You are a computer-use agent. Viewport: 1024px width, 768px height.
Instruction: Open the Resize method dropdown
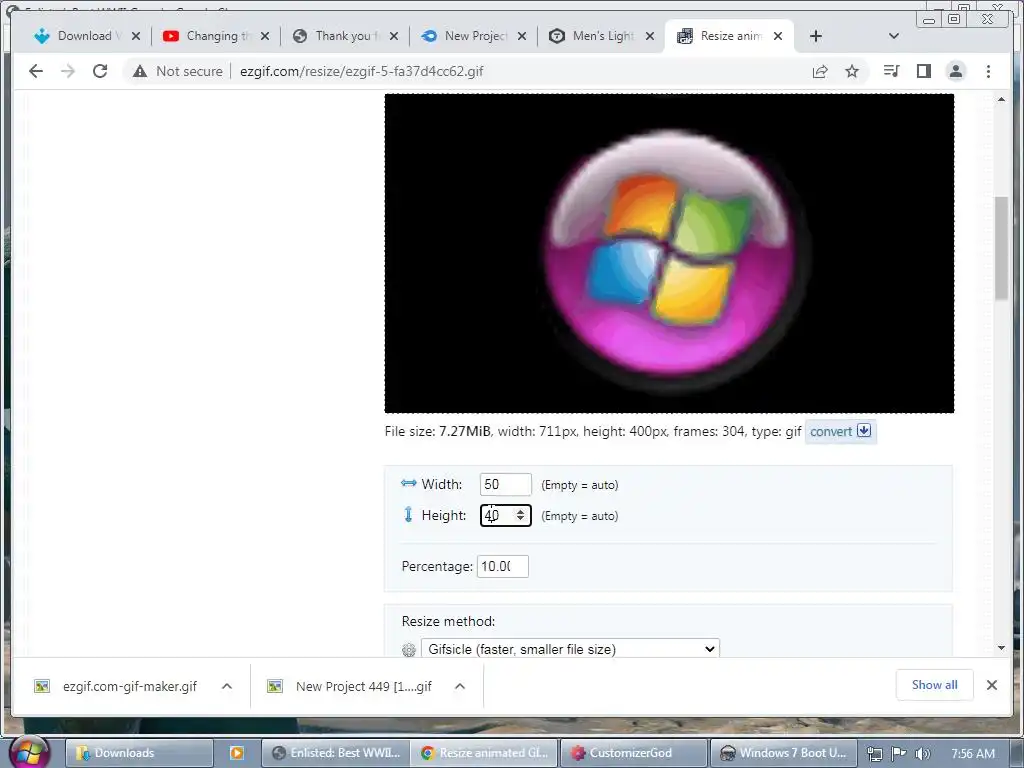point(570,649)
